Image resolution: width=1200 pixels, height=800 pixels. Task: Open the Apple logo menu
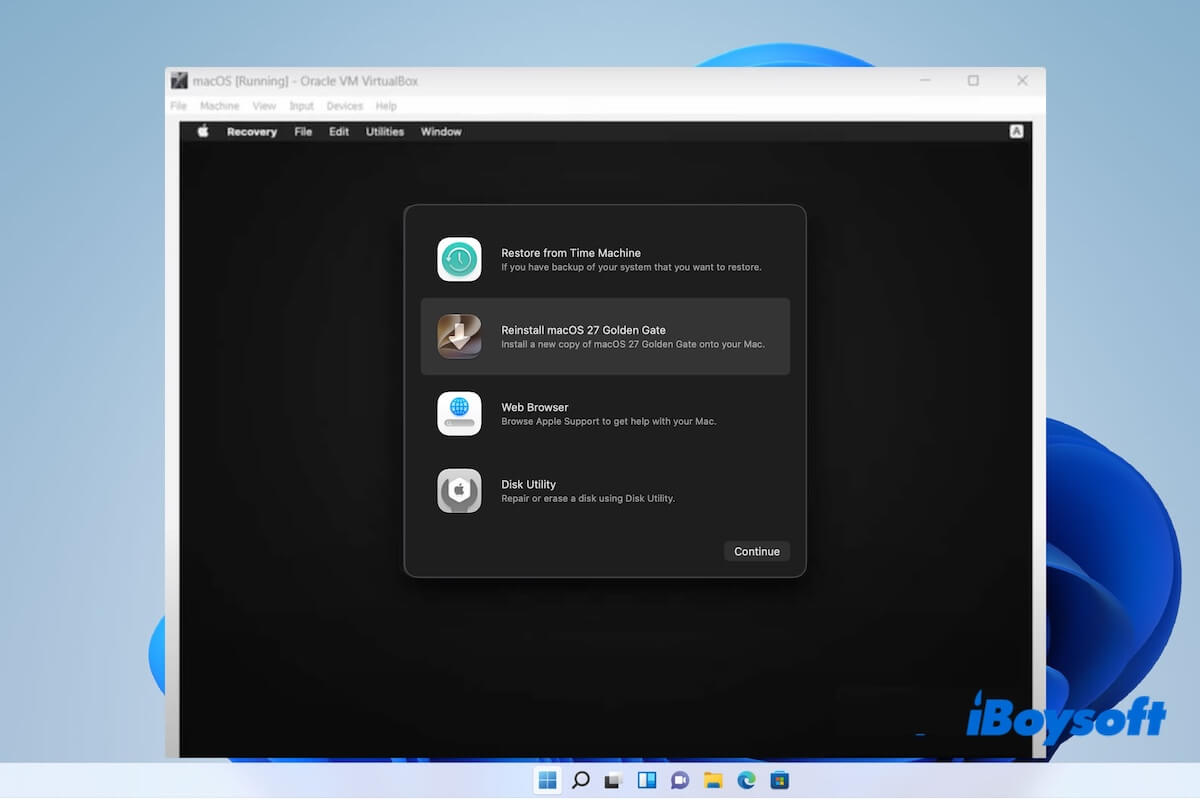click(203, 131)
